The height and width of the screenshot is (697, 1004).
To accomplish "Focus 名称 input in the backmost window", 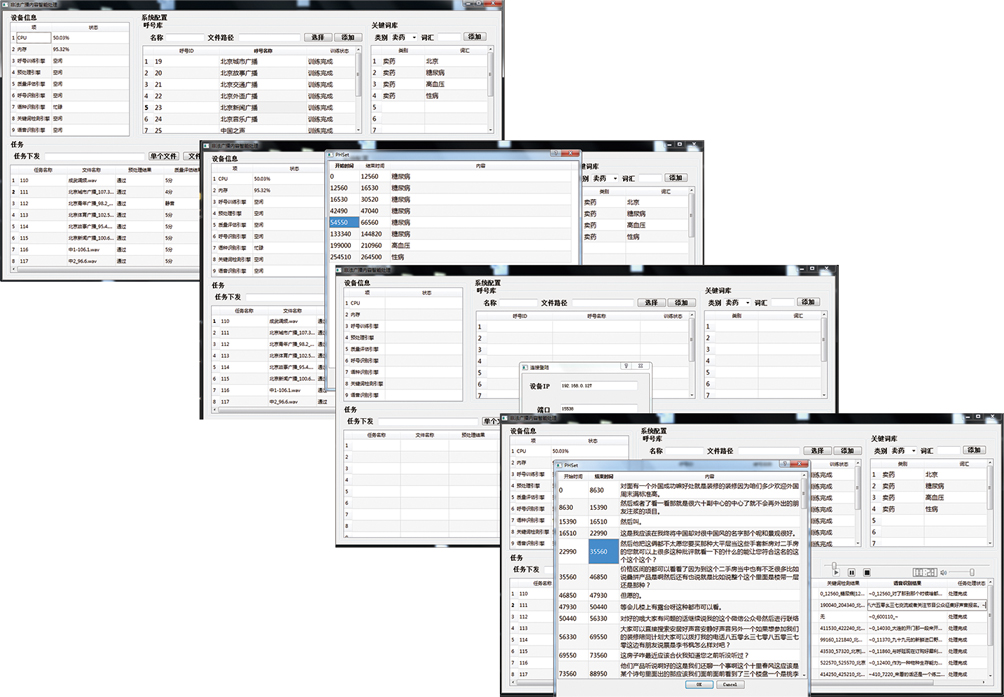I will pyautogui.click(x=185, y=37).
